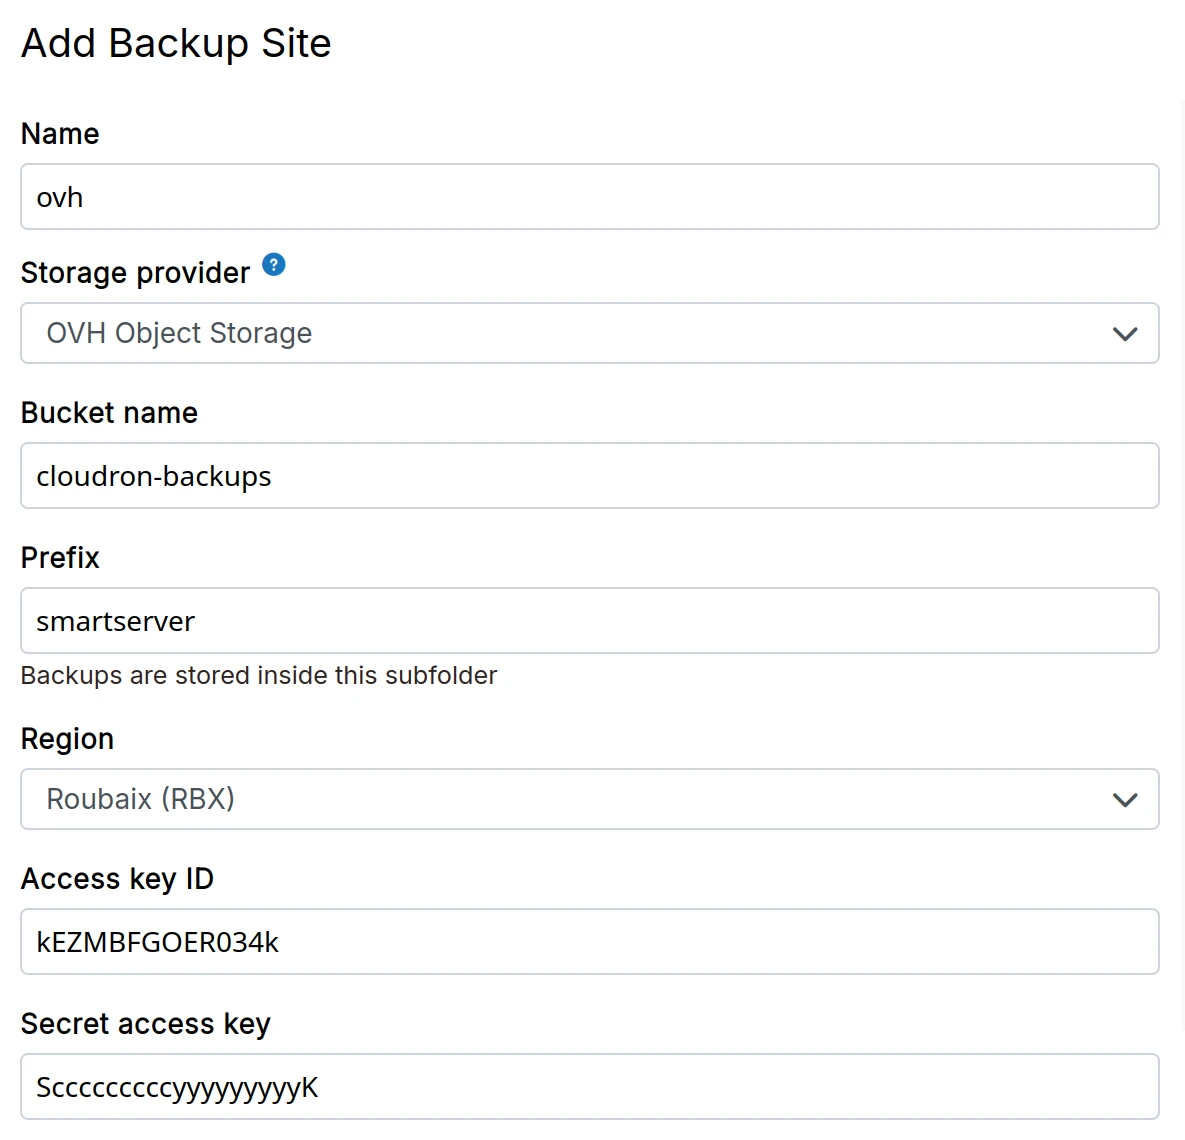Click the Name field label
This screenshot has height=1140, width=1185.
60,134
